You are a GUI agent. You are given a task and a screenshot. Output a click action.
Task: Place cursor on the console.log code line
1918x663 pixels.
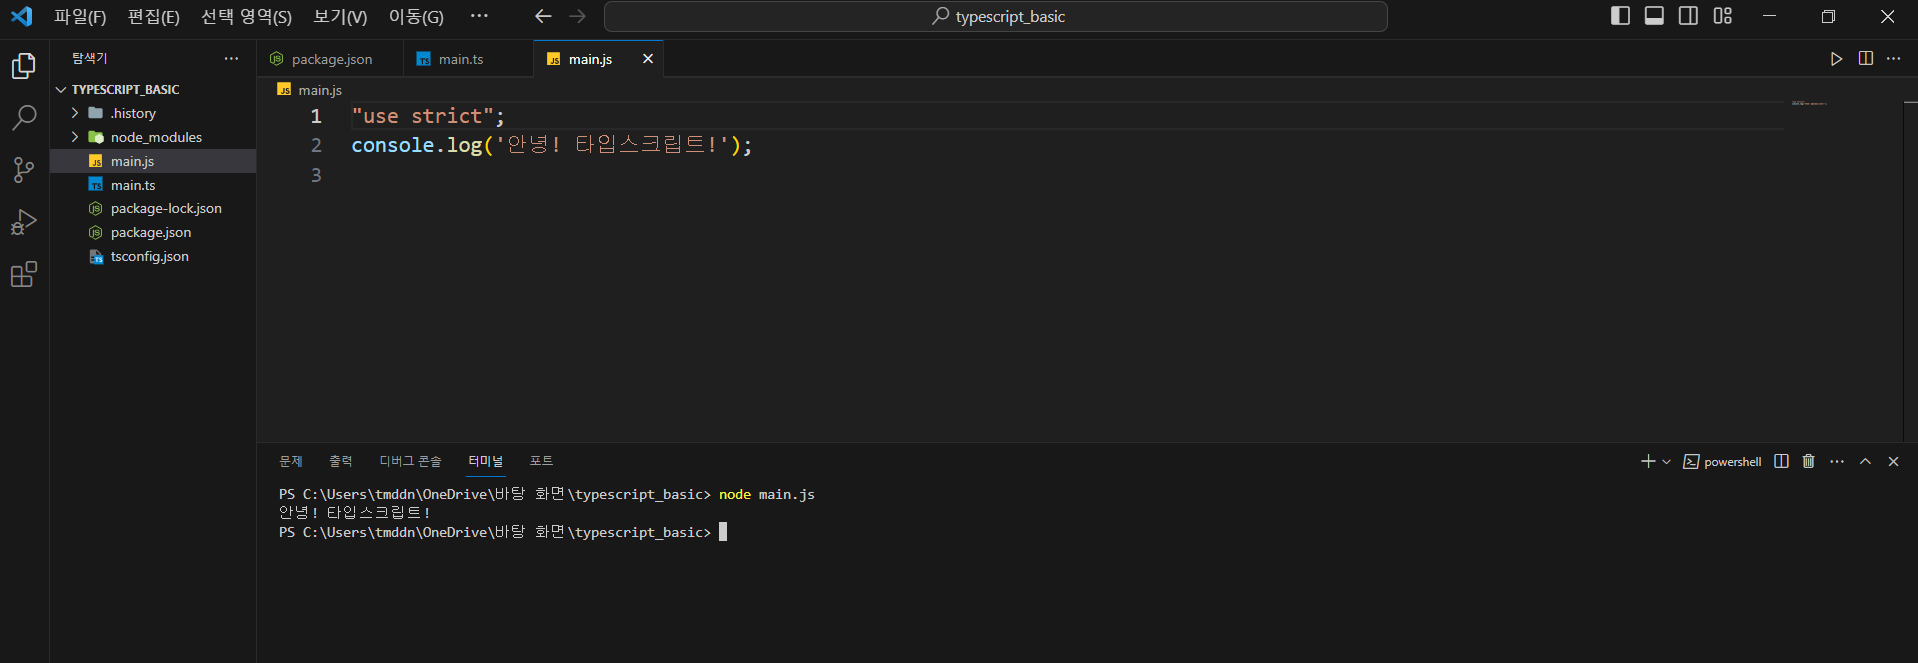(551, 145)
